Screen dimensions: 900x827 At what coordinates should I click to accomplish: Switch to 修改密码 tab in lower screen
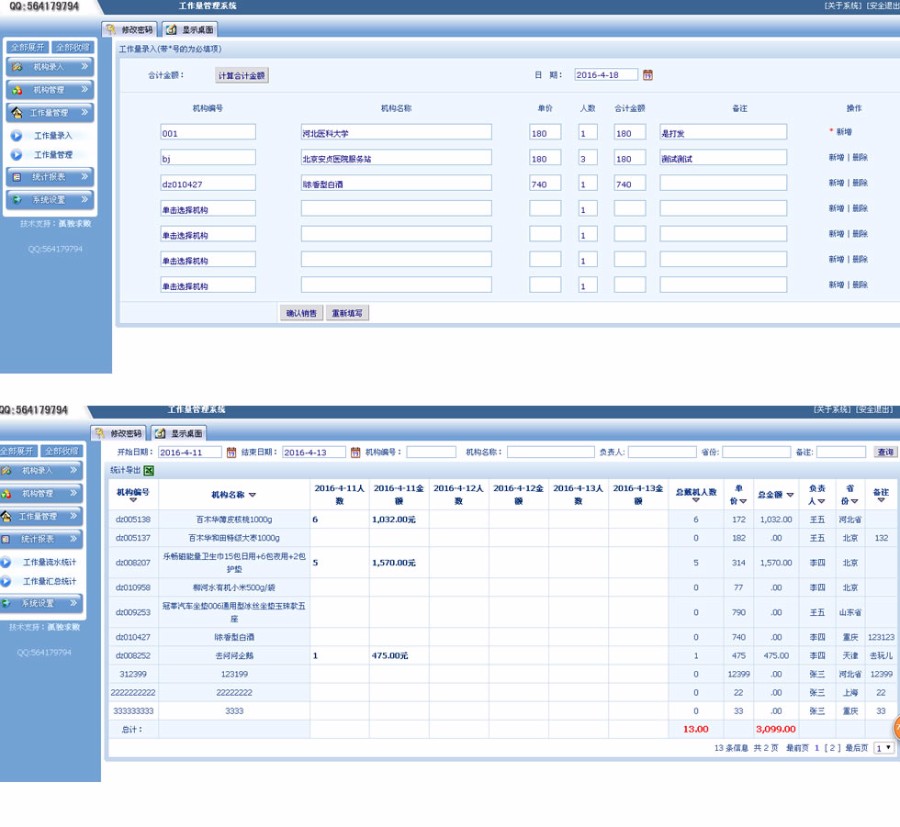119,433
